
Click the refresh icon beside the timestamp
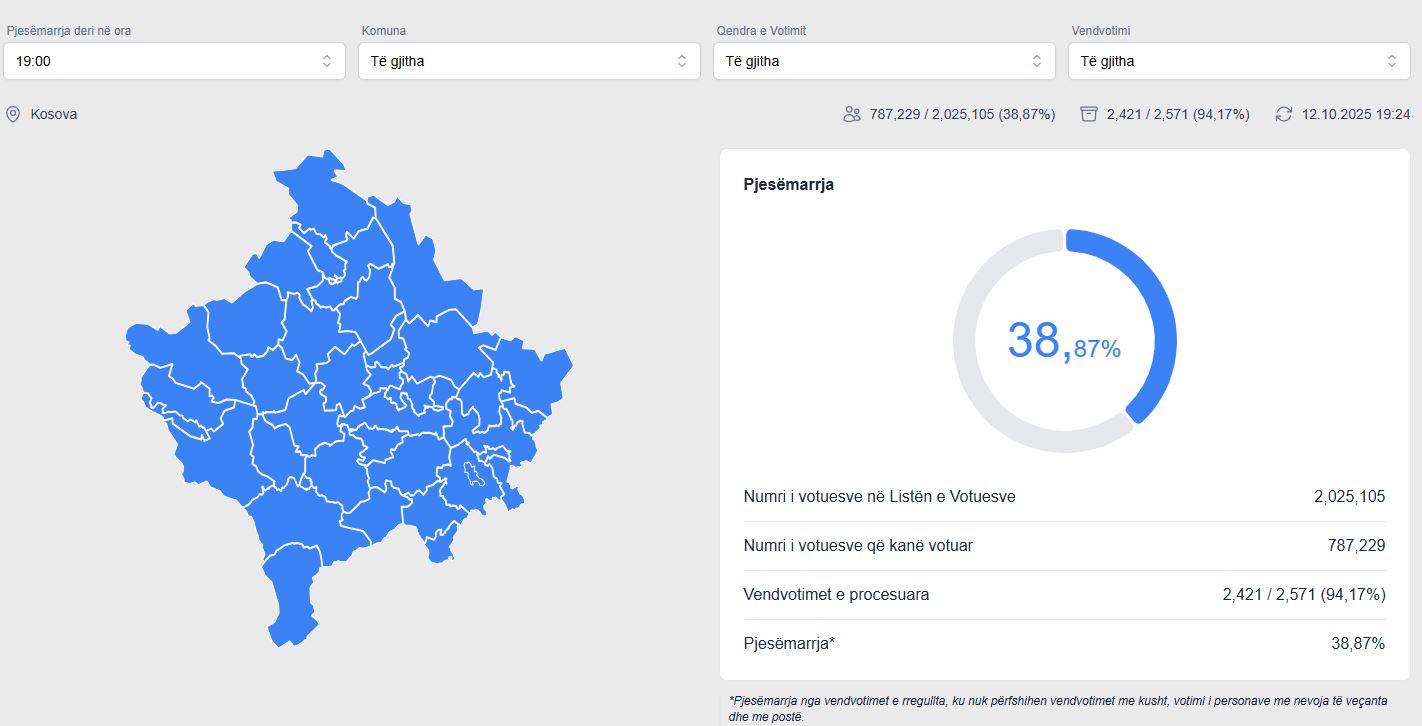pos(1284,114)
